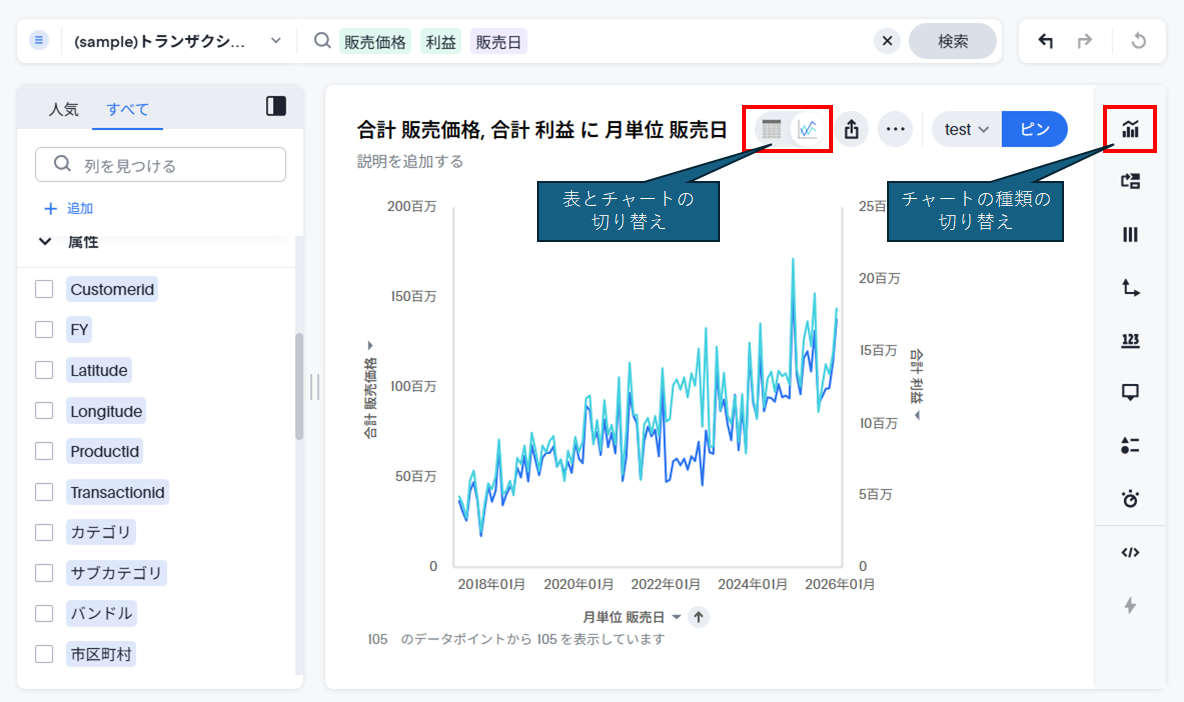
Task: Click the 市区町村 column label
Action: (101, 654)
